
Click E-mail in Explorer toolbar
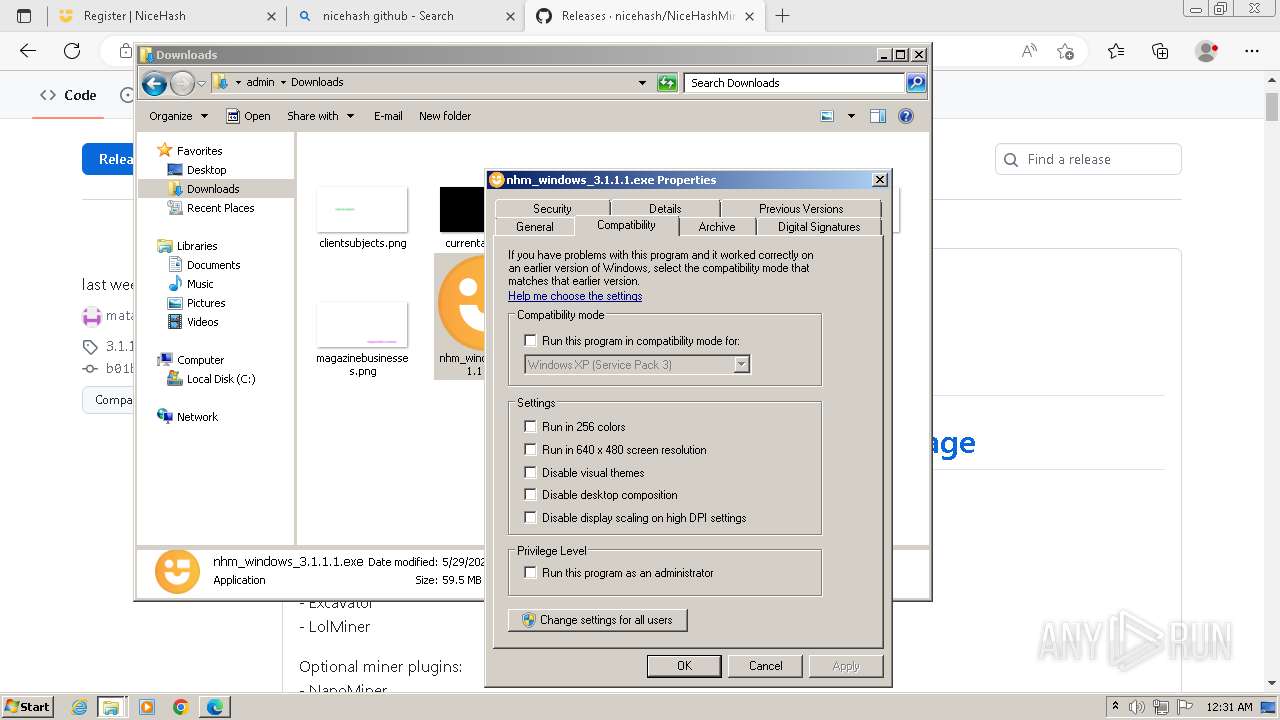tap(388, 116)
